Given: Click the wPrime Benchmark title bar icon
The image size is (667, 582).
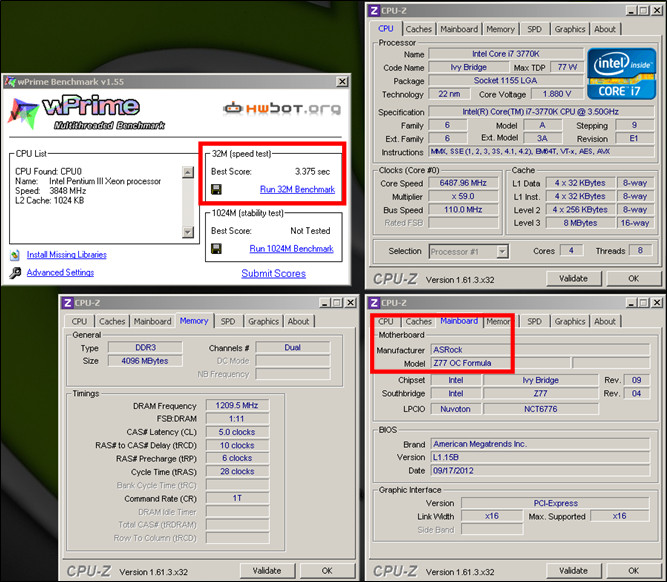Looking at the screenshot, I should (10, 79).
